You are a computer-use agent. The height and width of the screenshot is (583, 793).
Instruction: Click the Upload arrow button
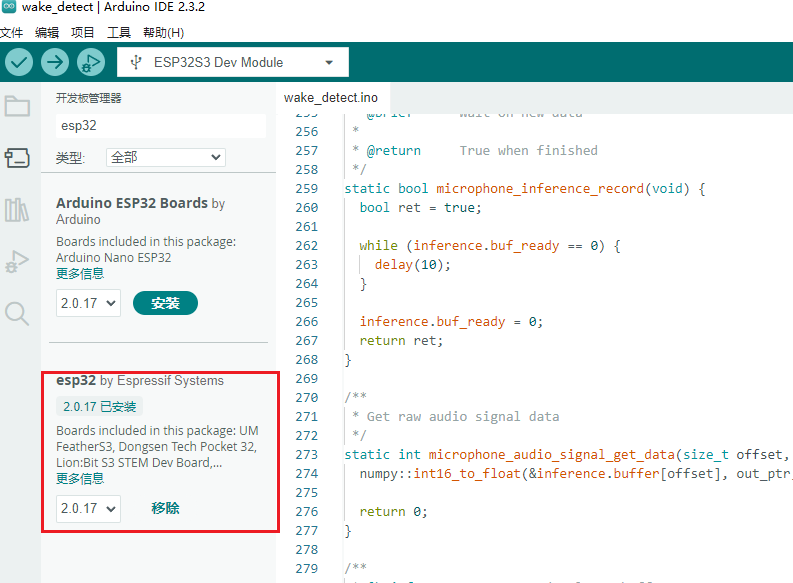point(55,62)
